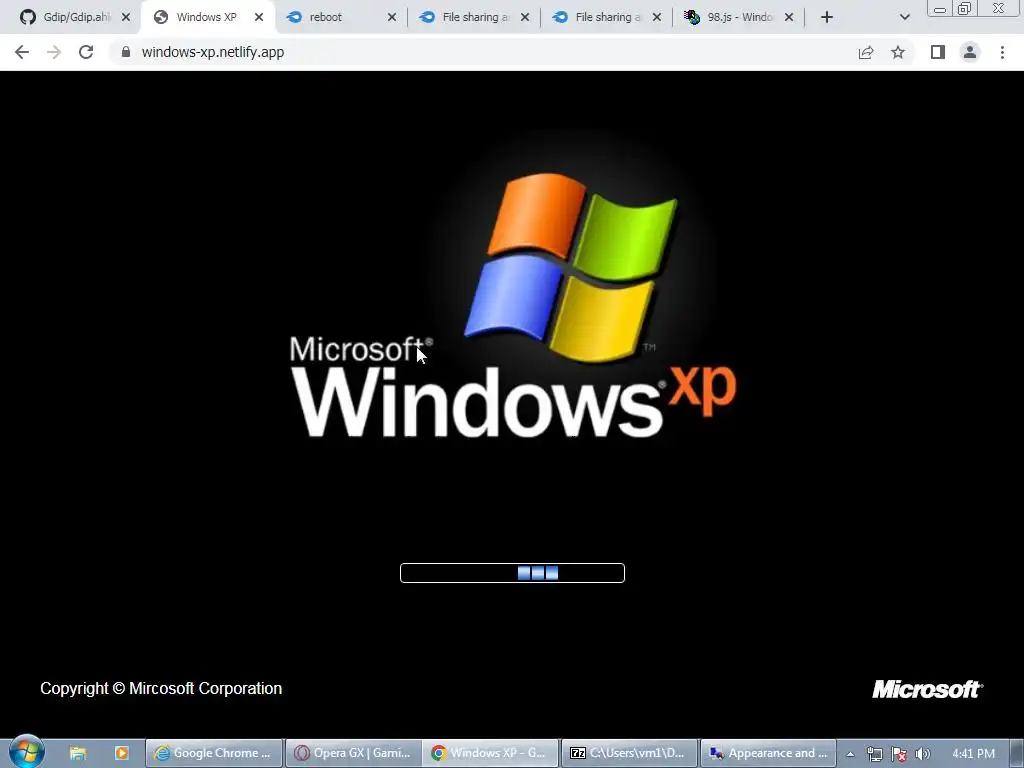Screen dimensions: 1024x768
Task: Bookmark this page with the star
Action: [x=898, y=52]
